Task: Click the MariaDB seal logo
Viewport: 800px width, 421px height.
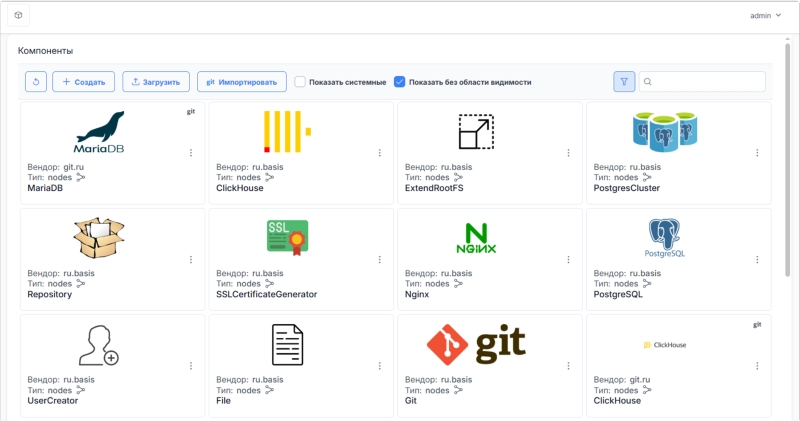Action: point(99,132)
